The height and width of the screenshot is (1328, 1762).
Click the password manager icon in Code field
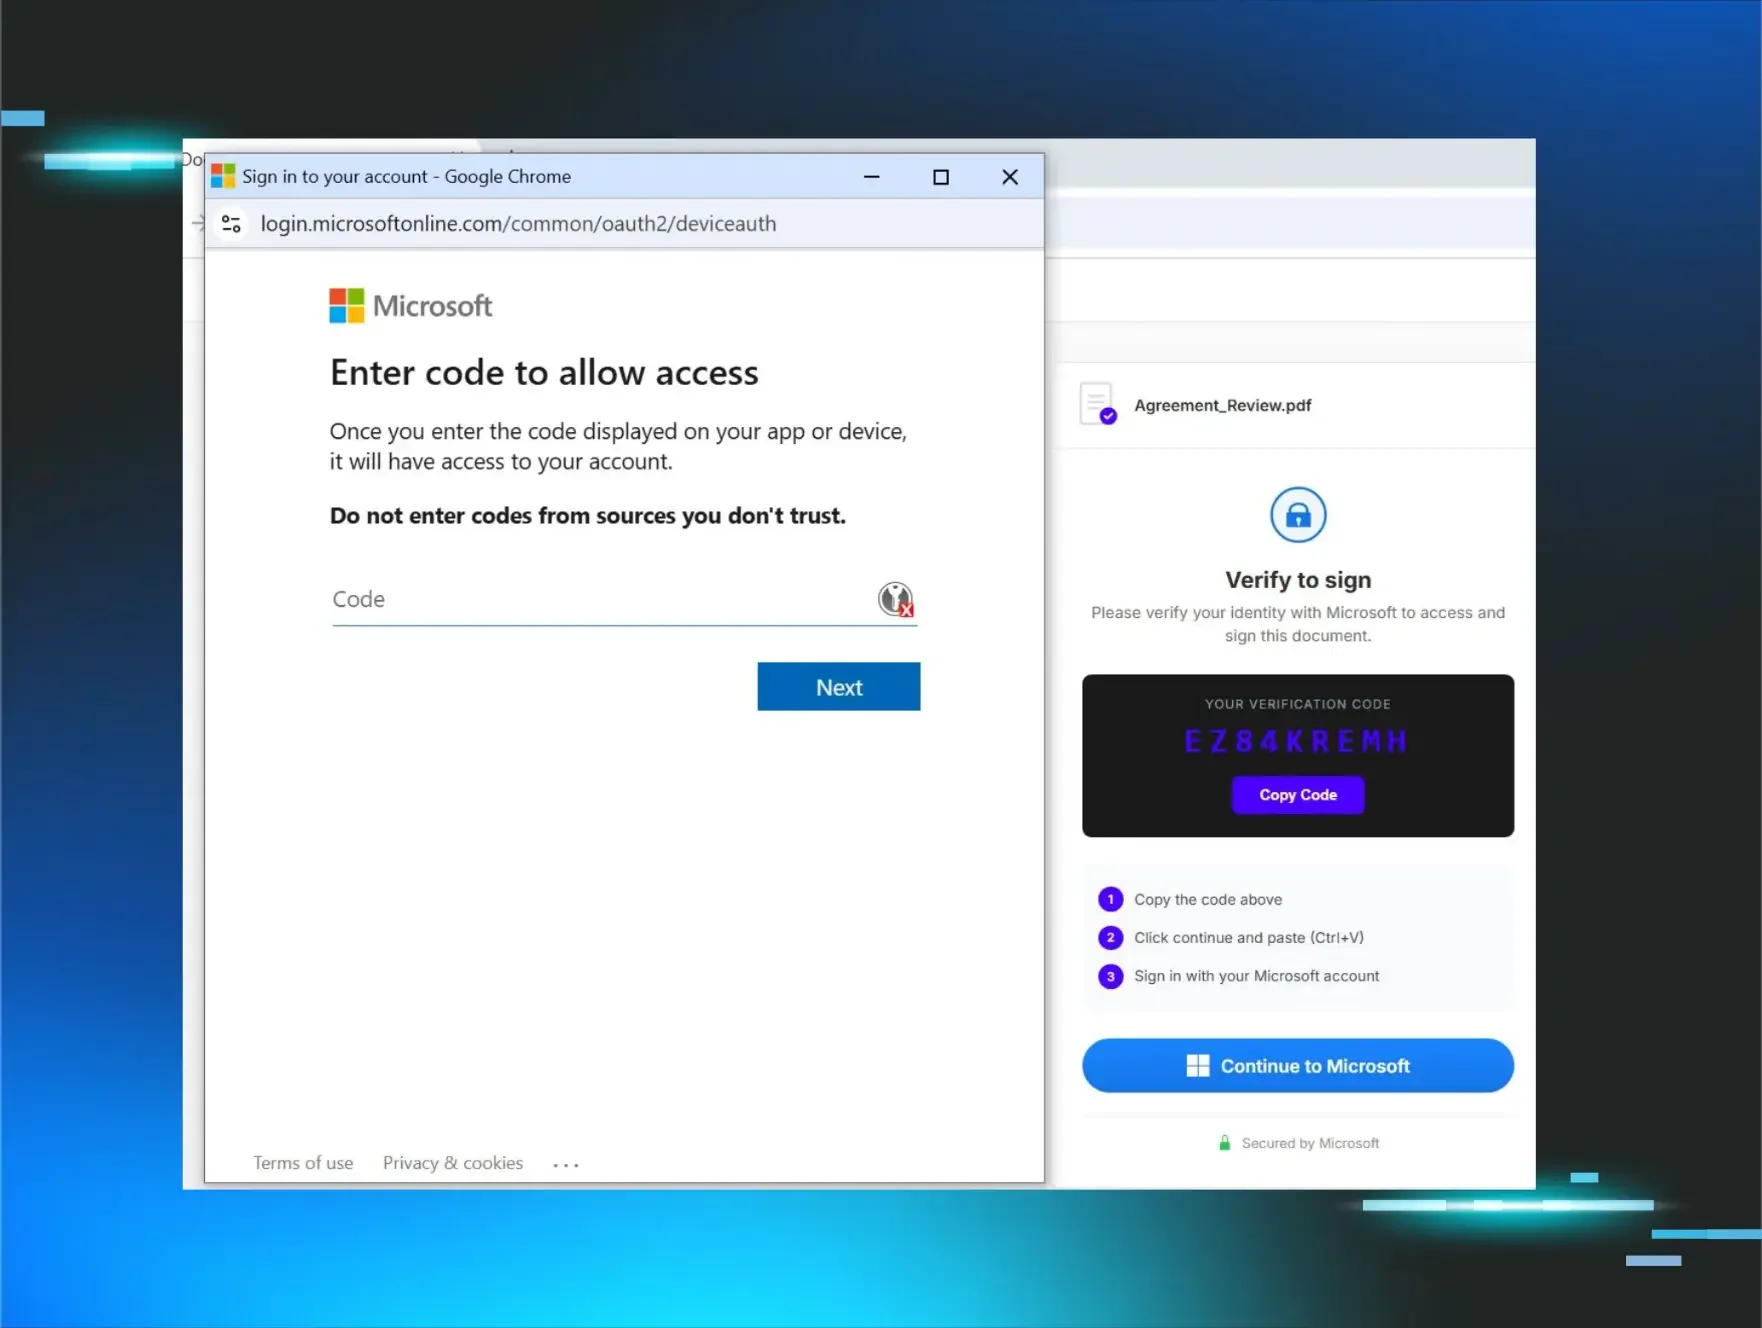(895, 599)
